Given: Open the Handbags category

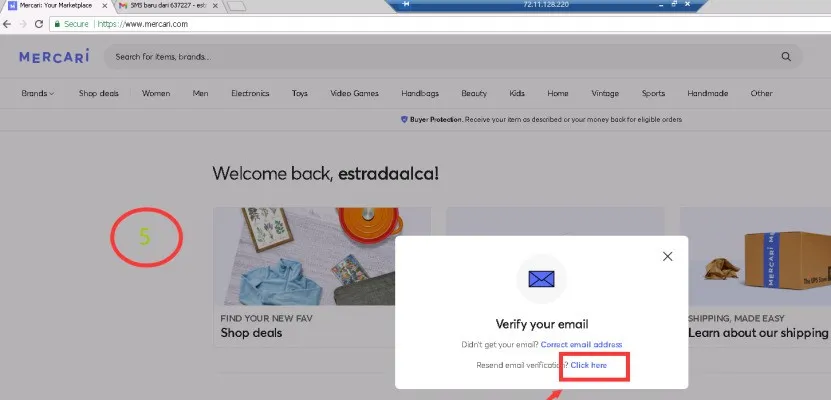Looking at the screenshot, I should (x=420, y=93).
